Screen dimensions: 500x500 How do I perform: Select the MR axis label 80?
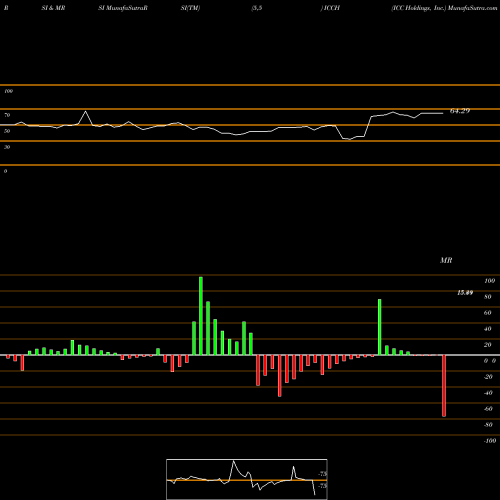tap(488, 297)
